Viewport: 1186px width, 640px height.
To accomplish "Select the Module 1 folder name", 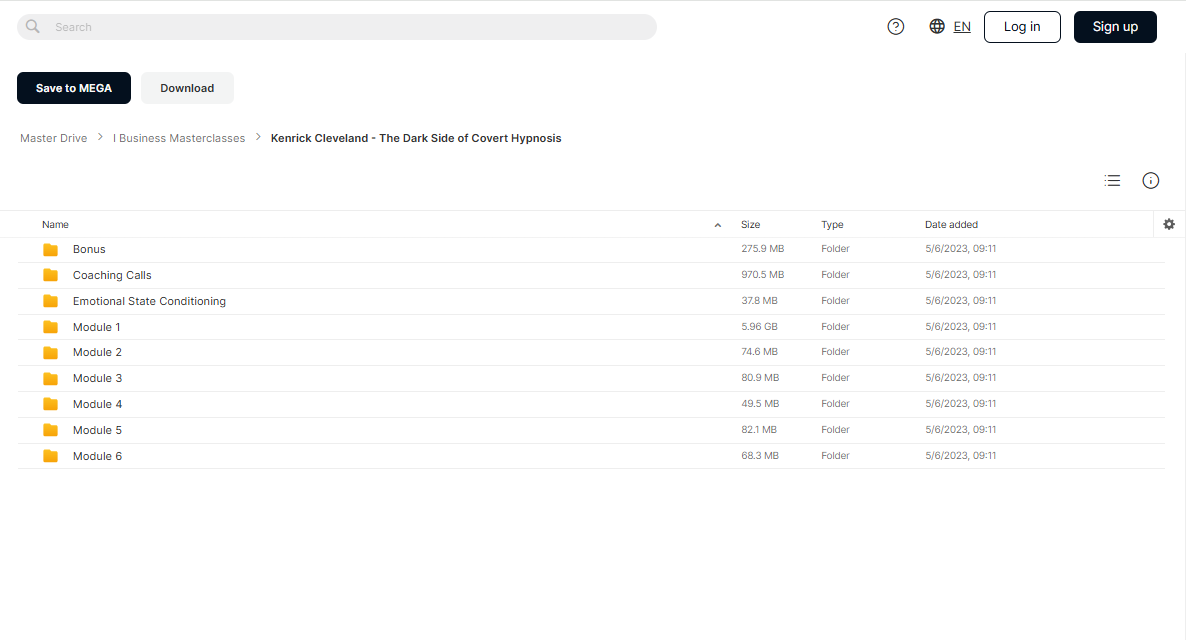I will (x=97, y=327).
